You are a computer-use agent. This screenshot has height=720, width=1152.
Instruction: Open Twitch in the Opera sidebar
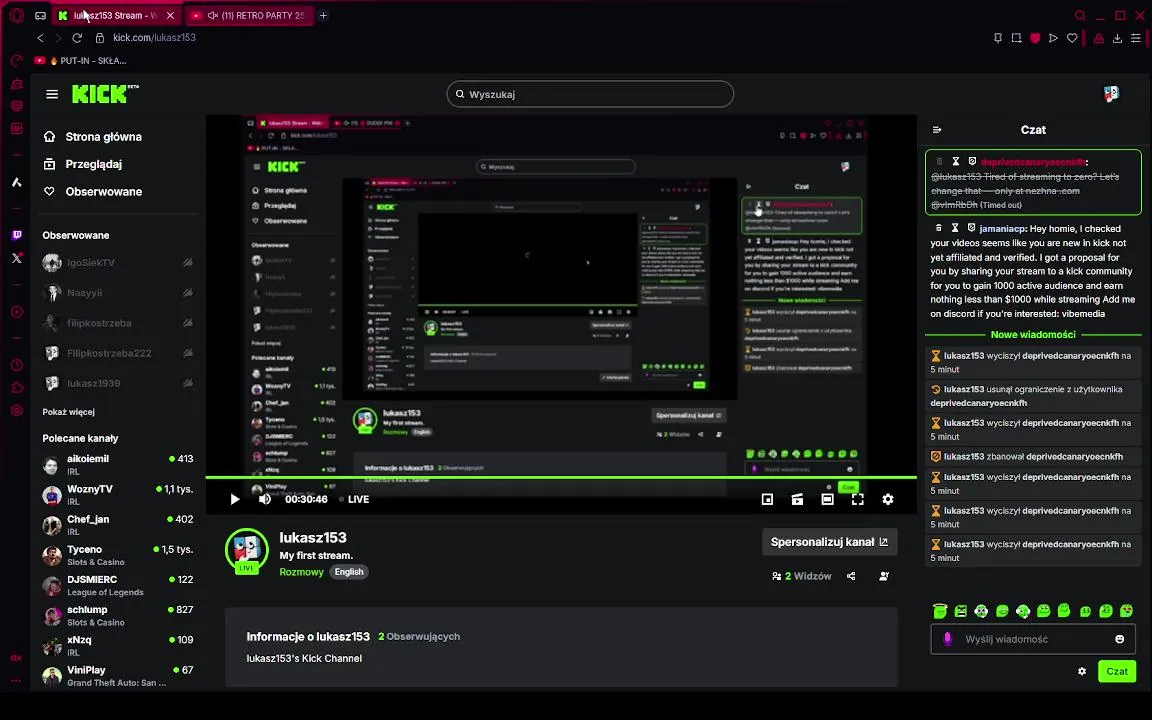pyautogui.click(x=17, y=235)
